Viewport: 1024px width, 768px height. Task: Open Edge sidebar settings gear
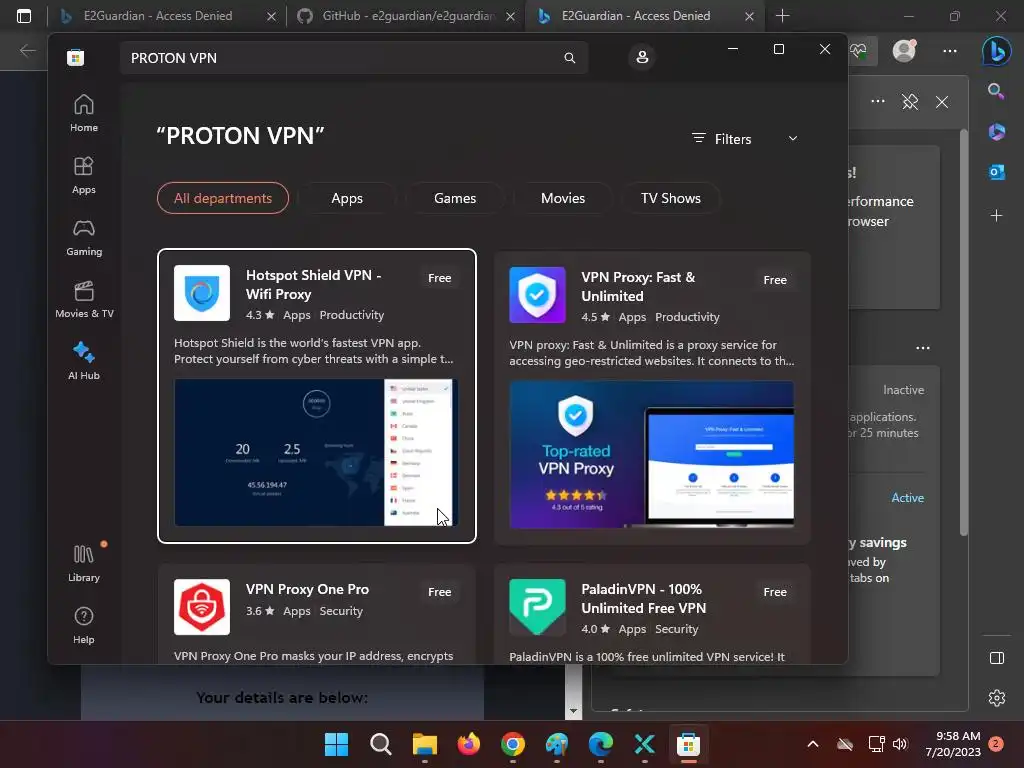tap(997, 698)
